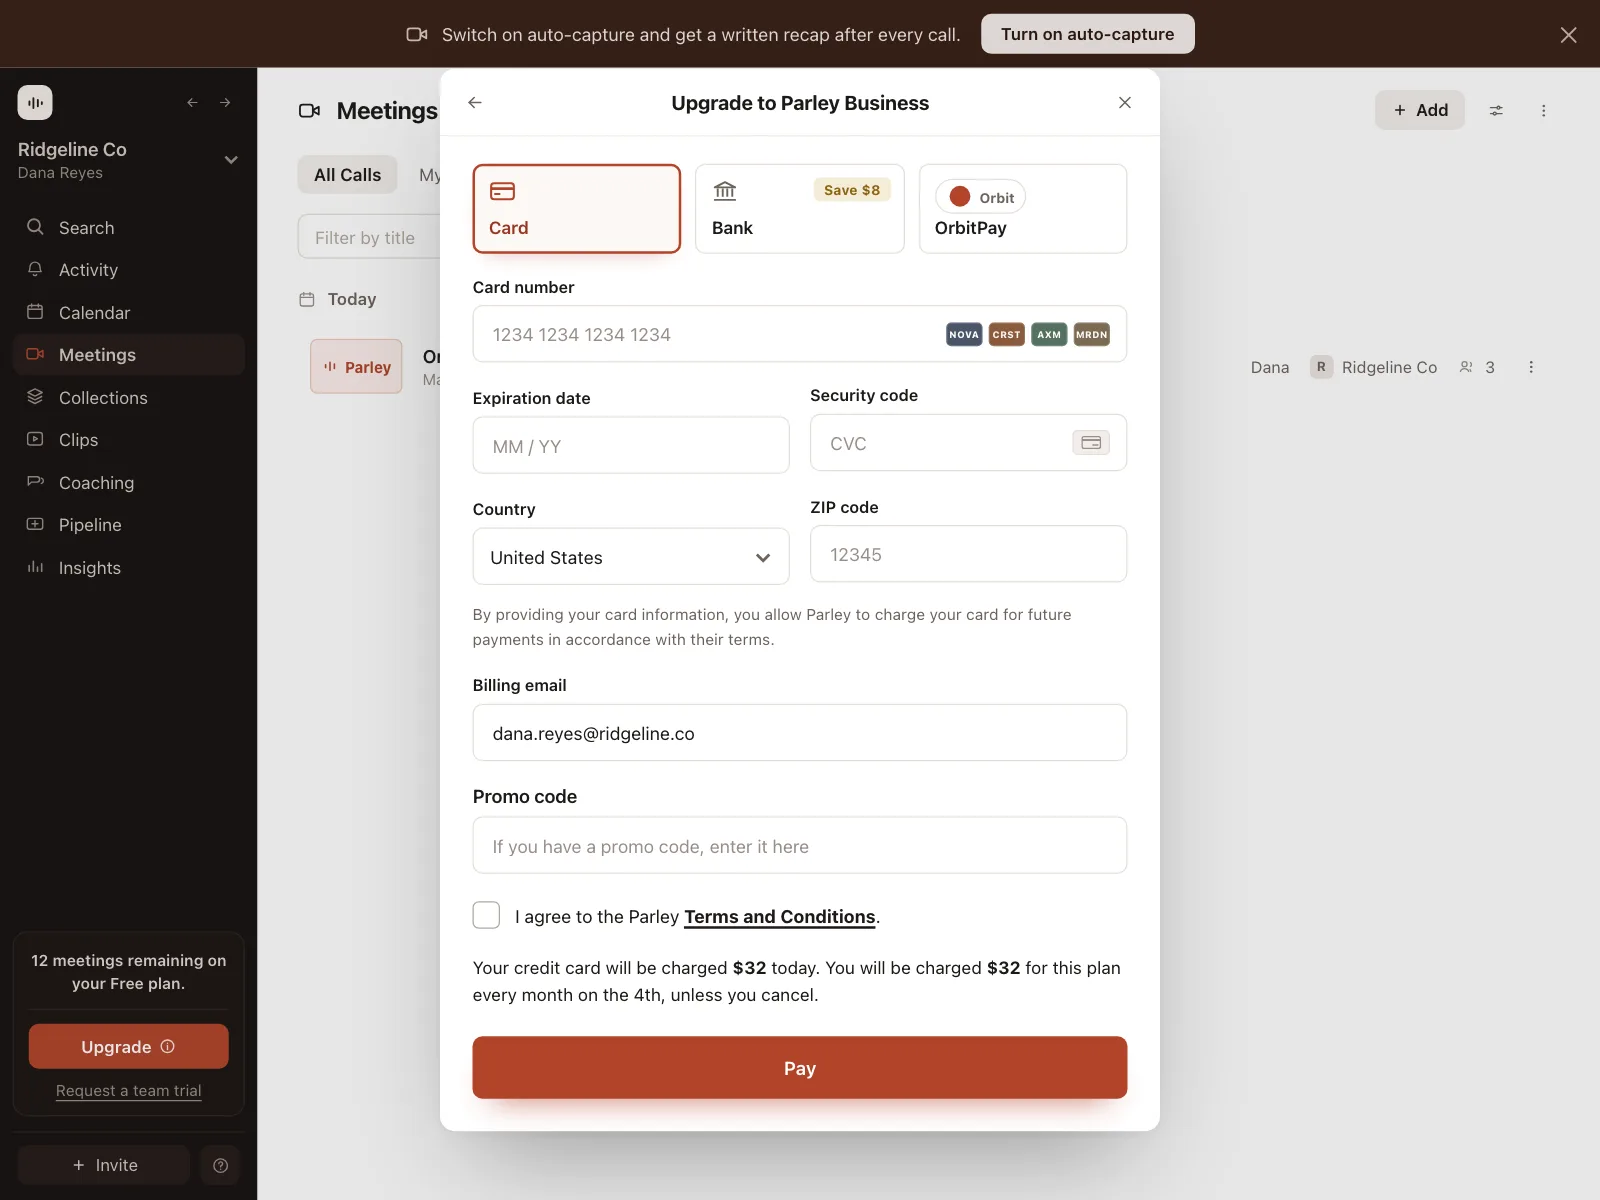Select the Card payment method
Screen dimensions: 1600x1200
[x=577, y=209]
